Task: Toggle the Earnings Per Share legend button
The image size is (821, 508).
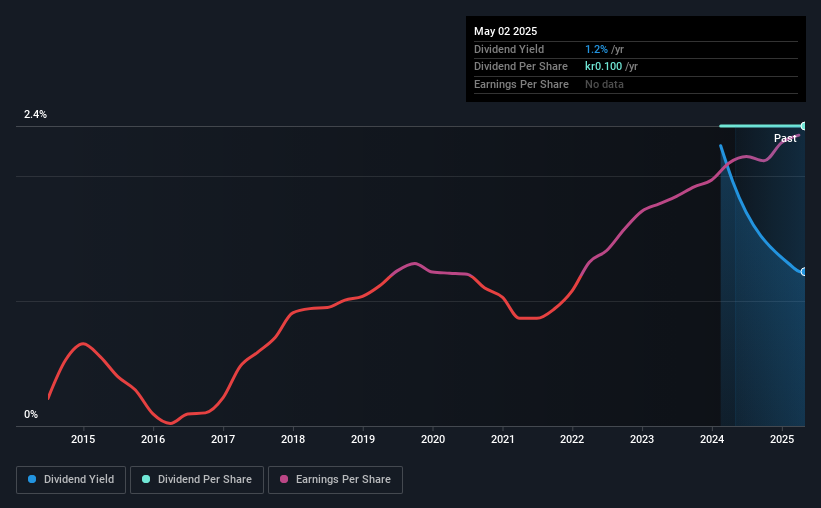Action: click(x=335, y=480)
